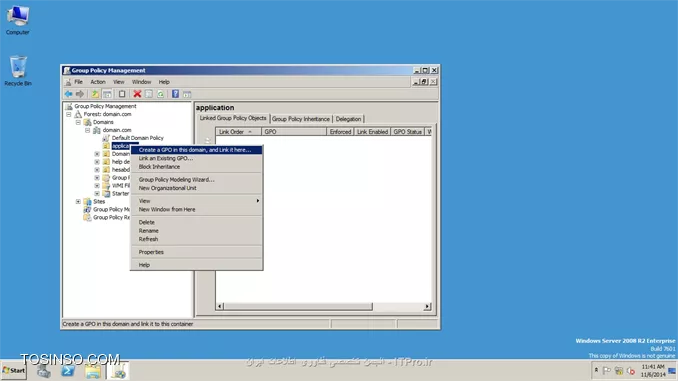
Task: Expand the Sites tree node
Action: tap(78, 202)
